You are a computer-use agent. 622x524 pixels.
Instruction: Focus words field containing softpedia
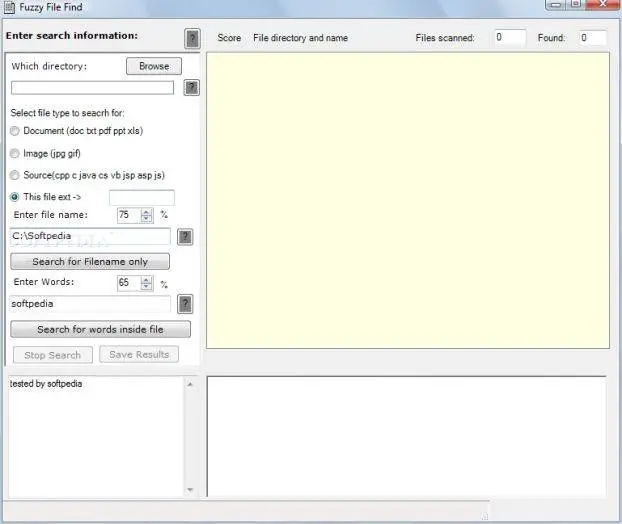point(90,304)
